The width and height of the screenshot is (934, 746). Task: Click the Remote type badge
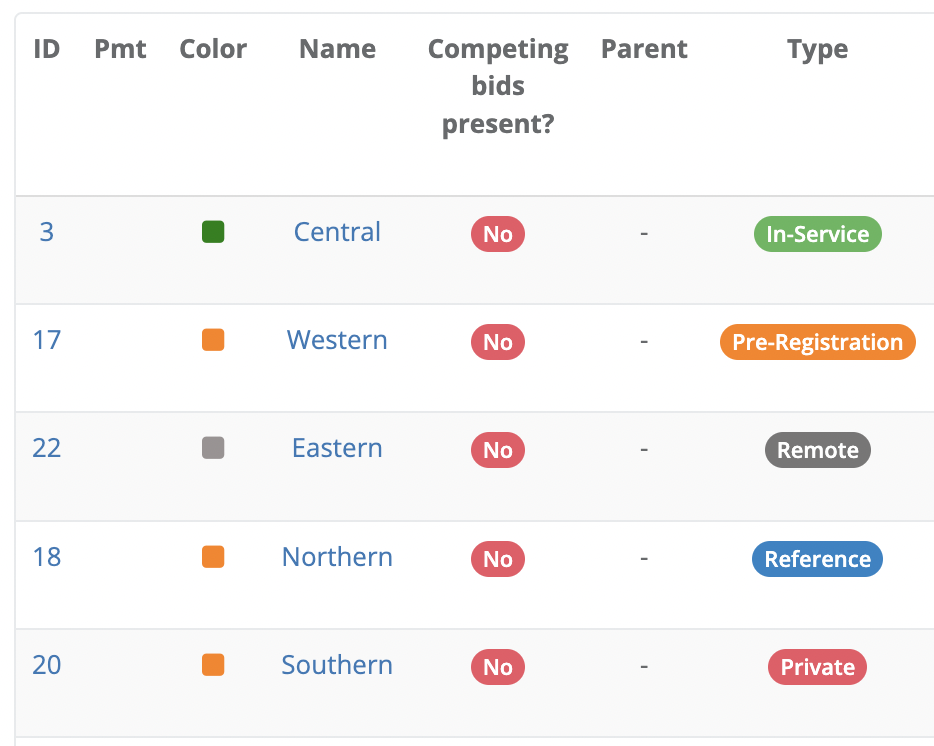(817, 450)
